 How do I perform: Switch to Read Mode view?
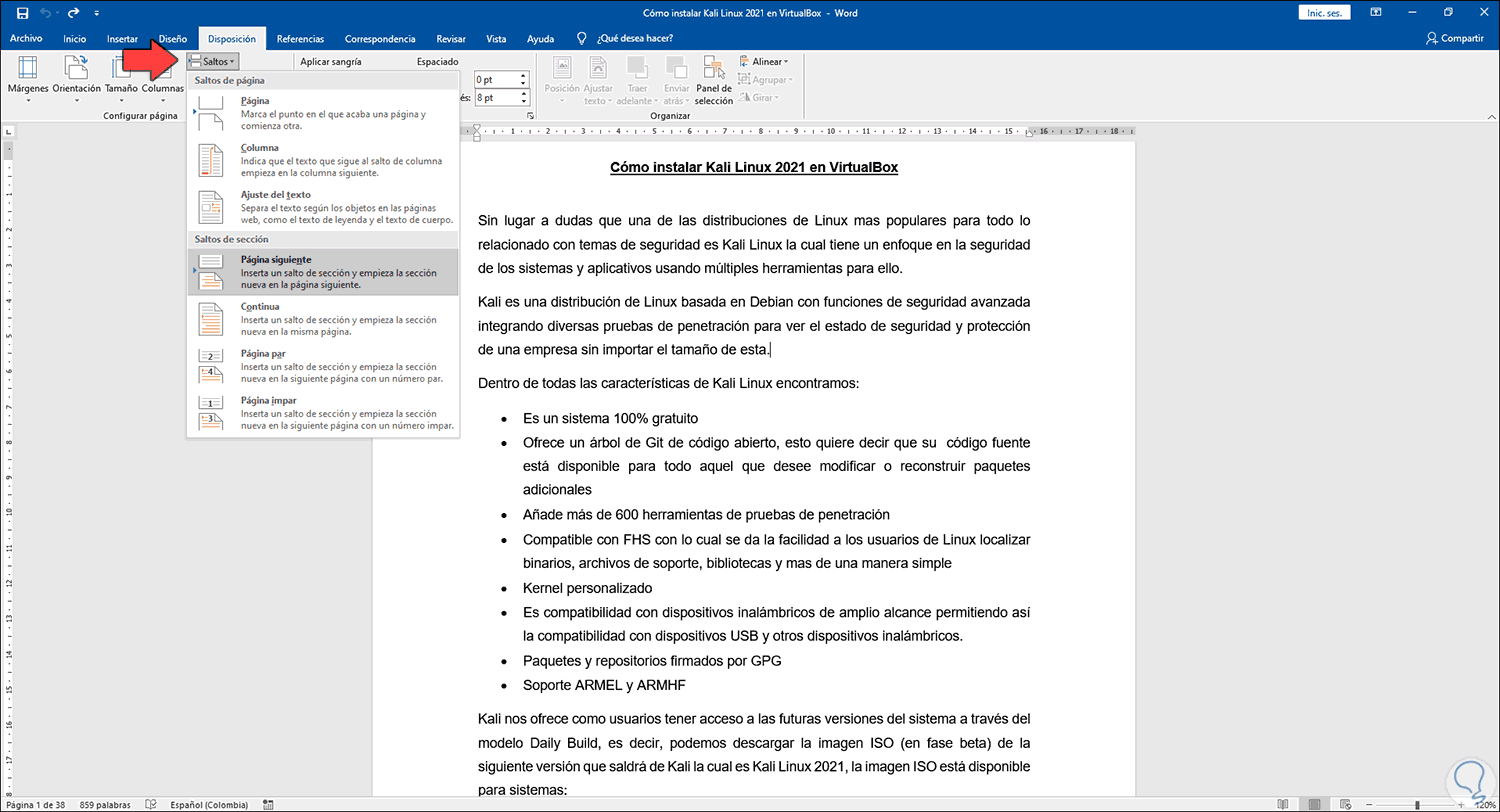pos(1284,804)
